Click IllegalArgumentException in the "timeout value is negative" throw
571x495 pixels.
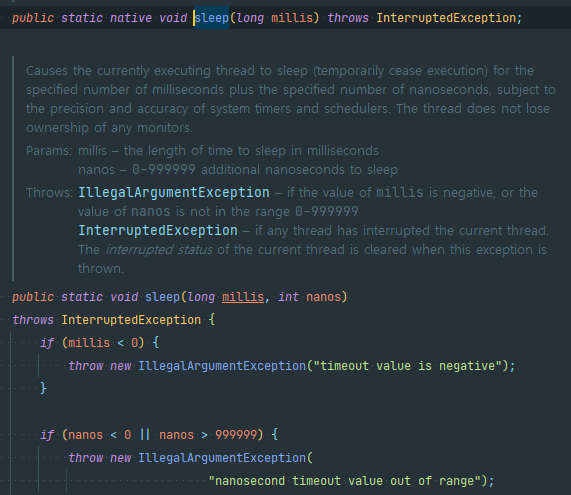point(222,366)
